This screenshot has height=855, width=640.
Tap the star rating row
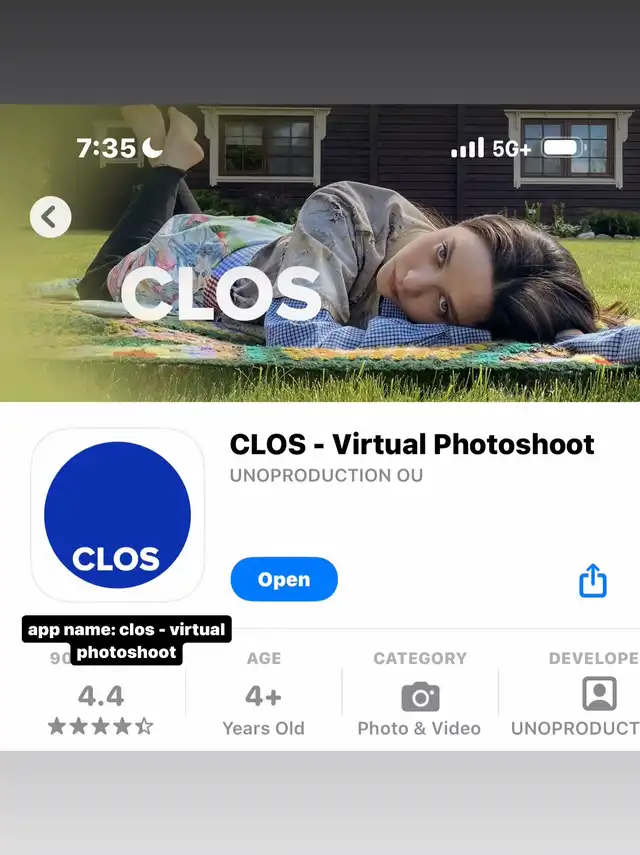101,726
